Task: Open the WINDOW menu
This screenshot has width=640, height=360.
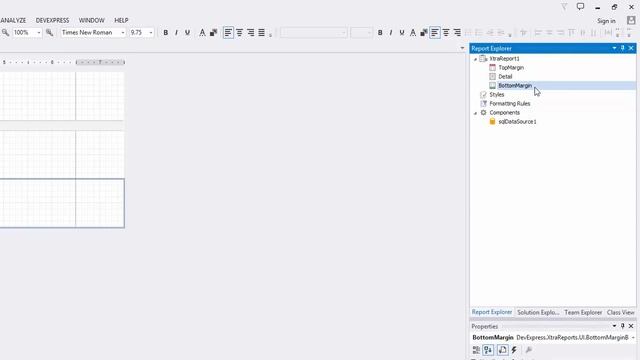Action: tap(91, 20)
